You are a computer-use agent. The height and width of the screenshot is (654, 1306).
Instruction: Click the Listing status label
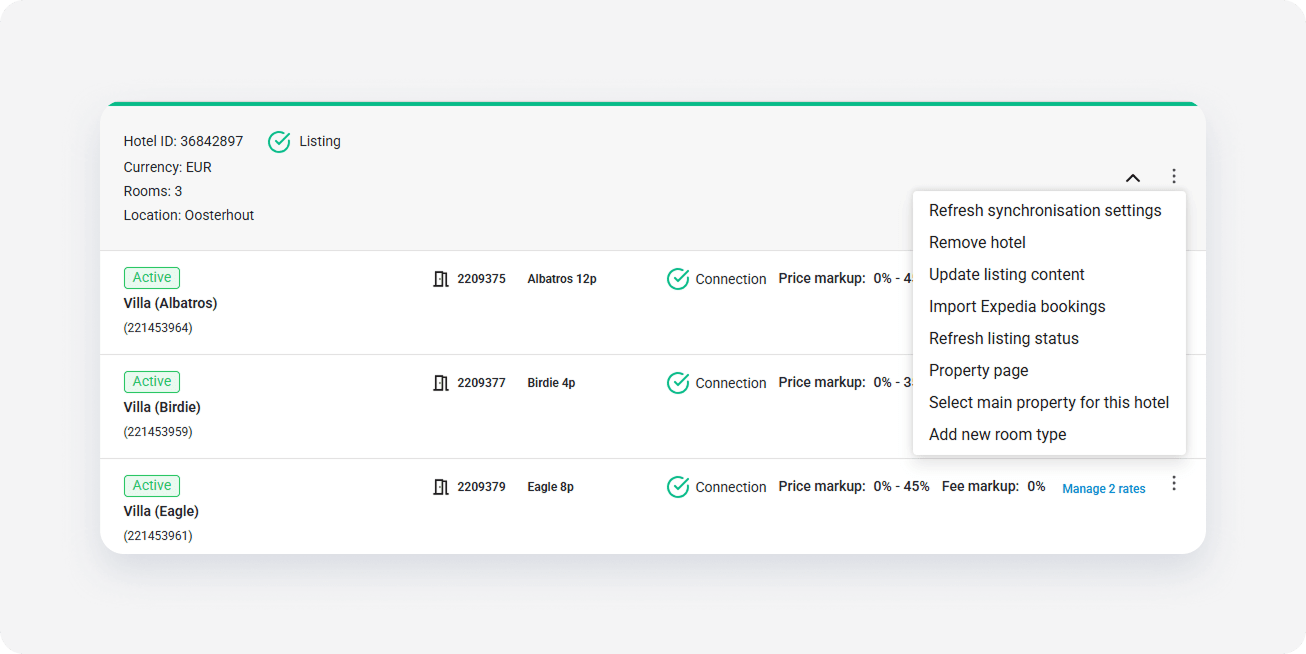[x=320, y=142]
